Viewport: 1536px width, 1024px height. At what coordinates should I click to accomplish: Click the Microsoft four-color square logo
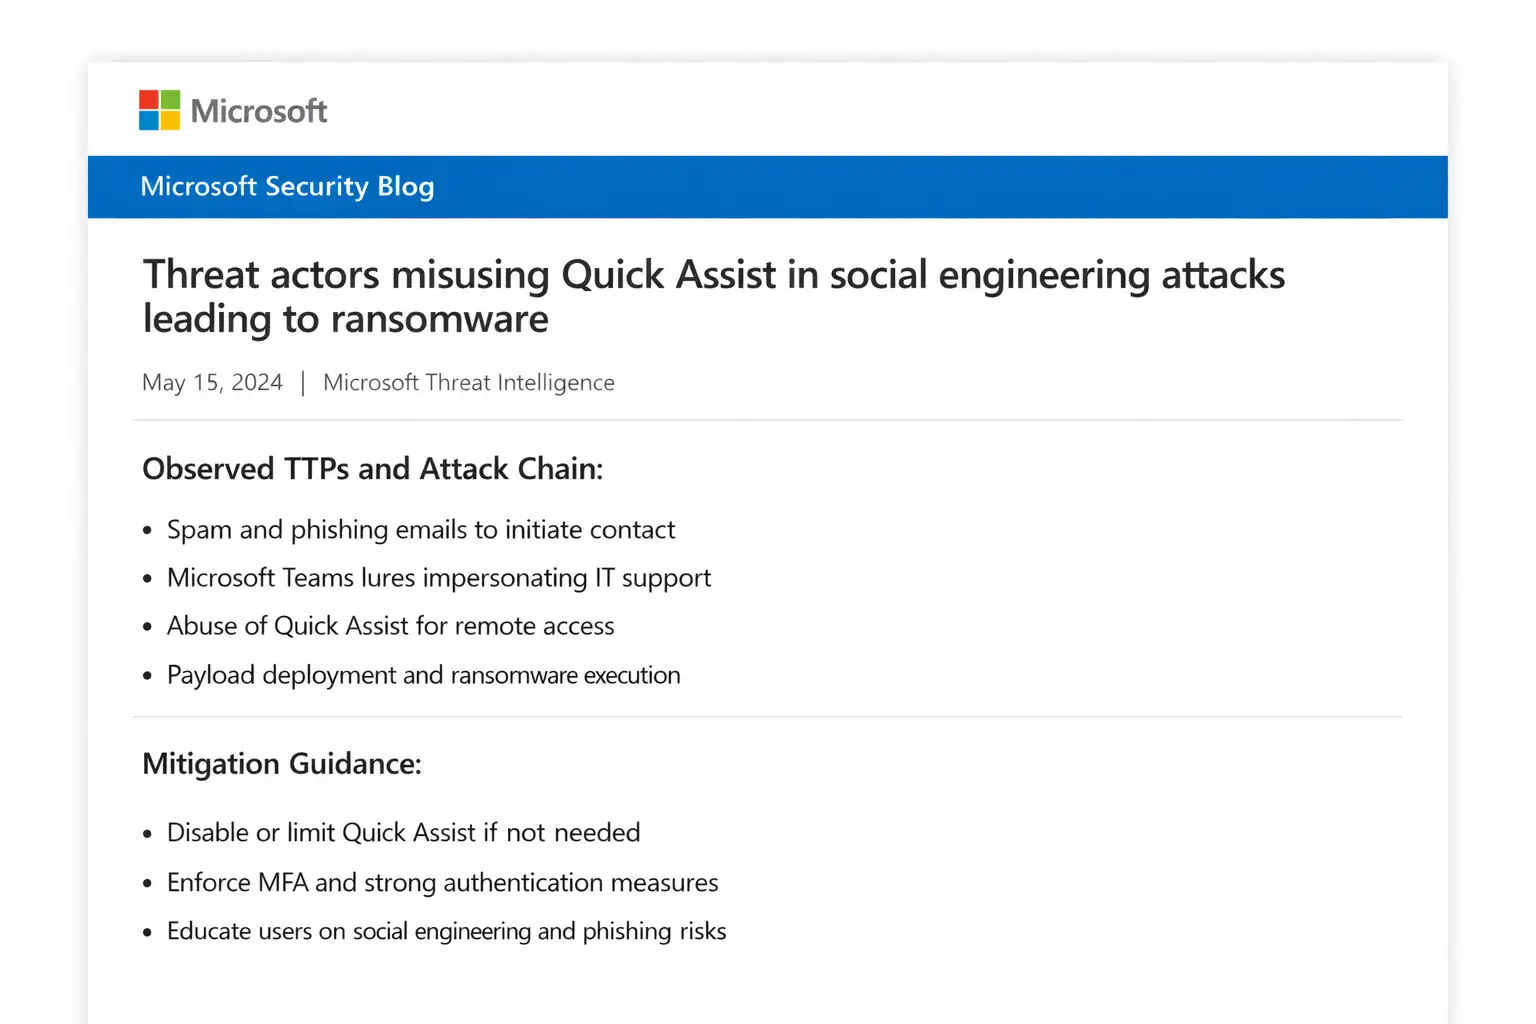tap(159, 110)
